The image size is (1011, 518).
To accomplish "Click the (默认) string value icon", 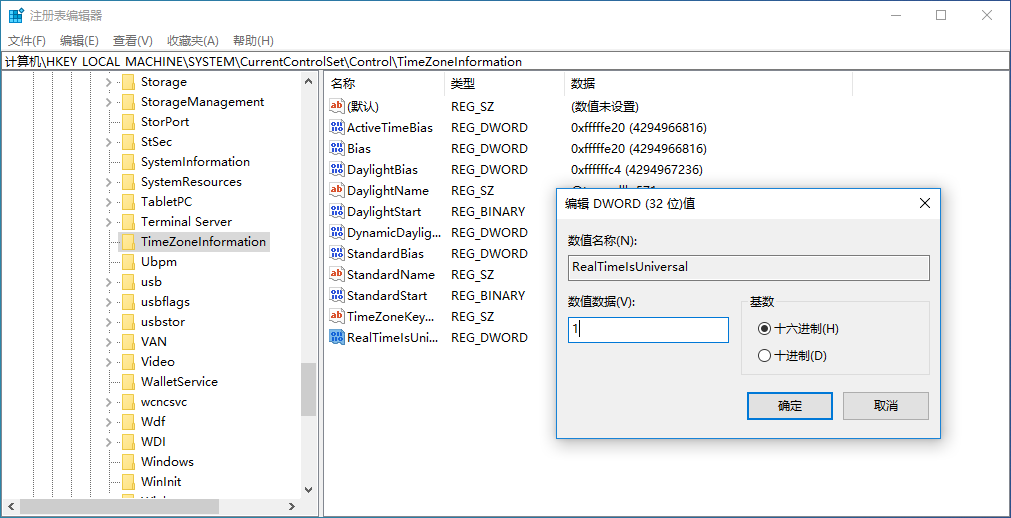I will 337,106.
